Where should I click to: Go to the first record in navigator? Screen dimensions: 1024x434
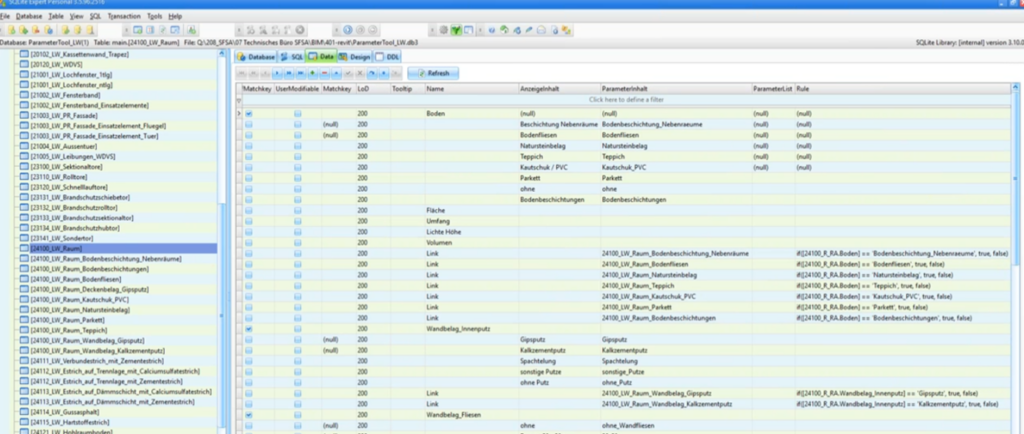click(242, 74)
